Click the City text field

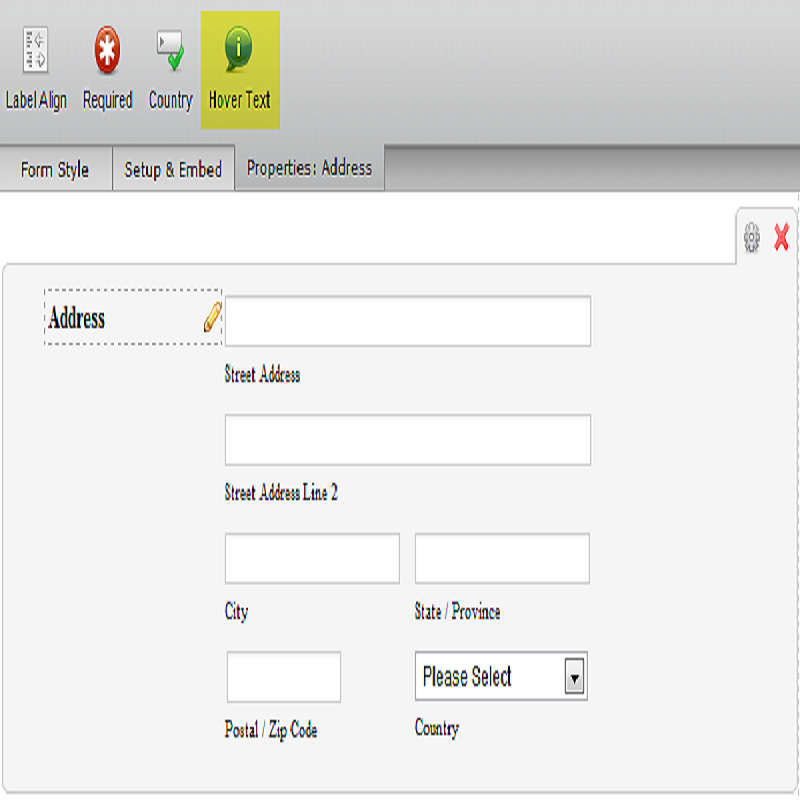tap(312, 558)
